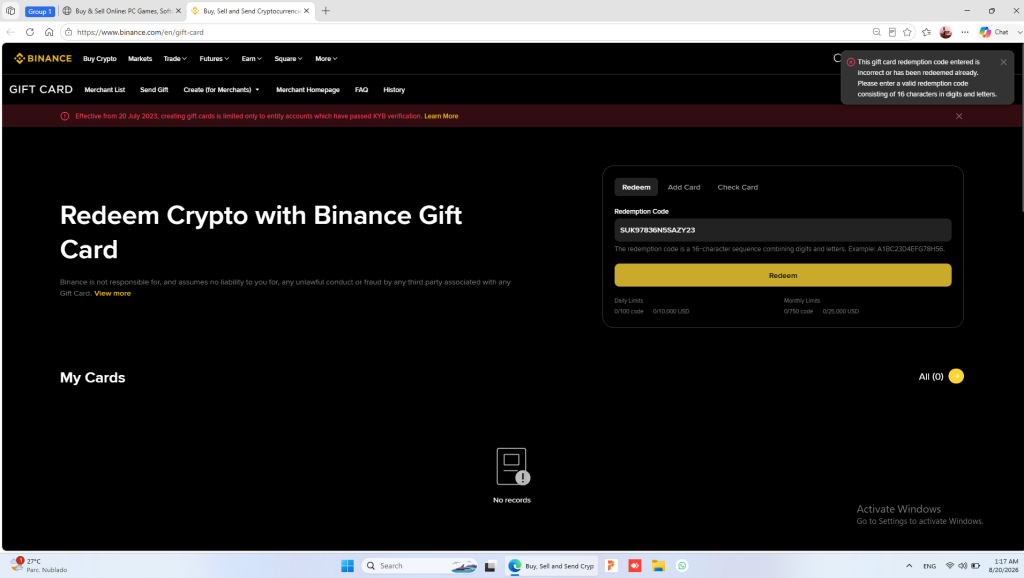1024x578 pixels.
Task: Expand the Futures dropdown menu
Action: pyautogui.click(x=214, y=59)
